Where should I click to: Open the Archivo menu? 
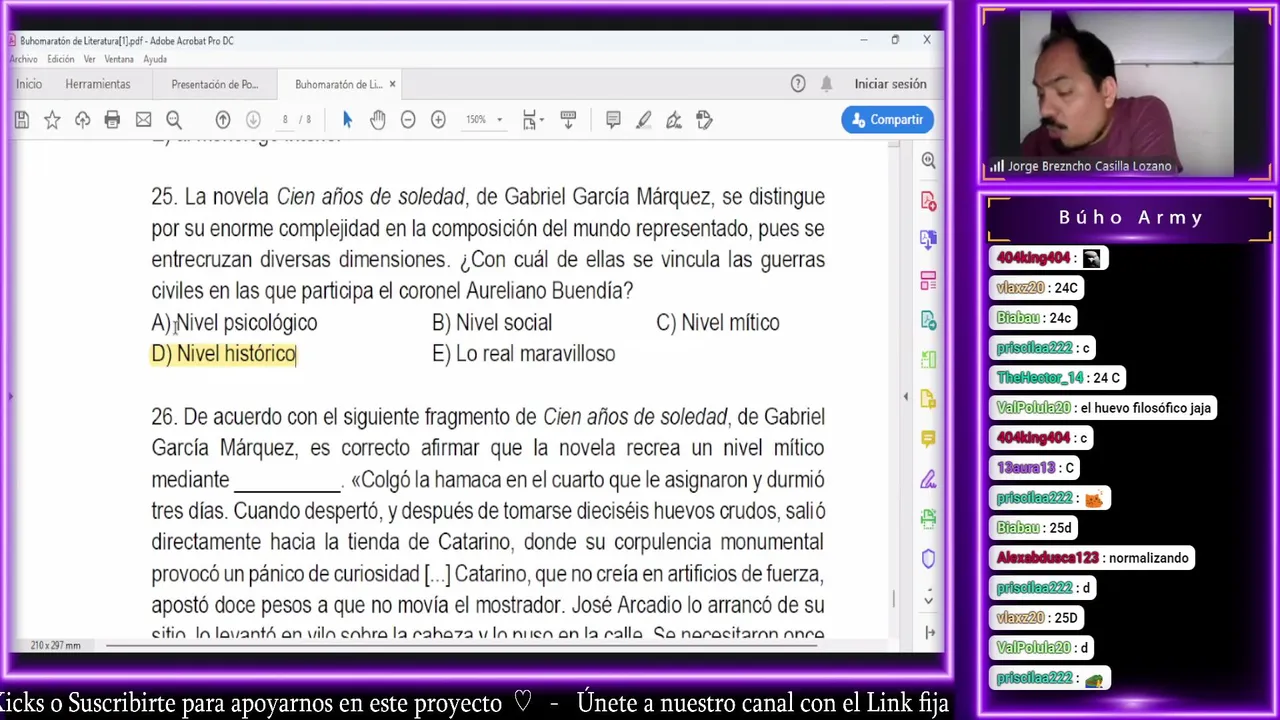[x=23, y=59]
